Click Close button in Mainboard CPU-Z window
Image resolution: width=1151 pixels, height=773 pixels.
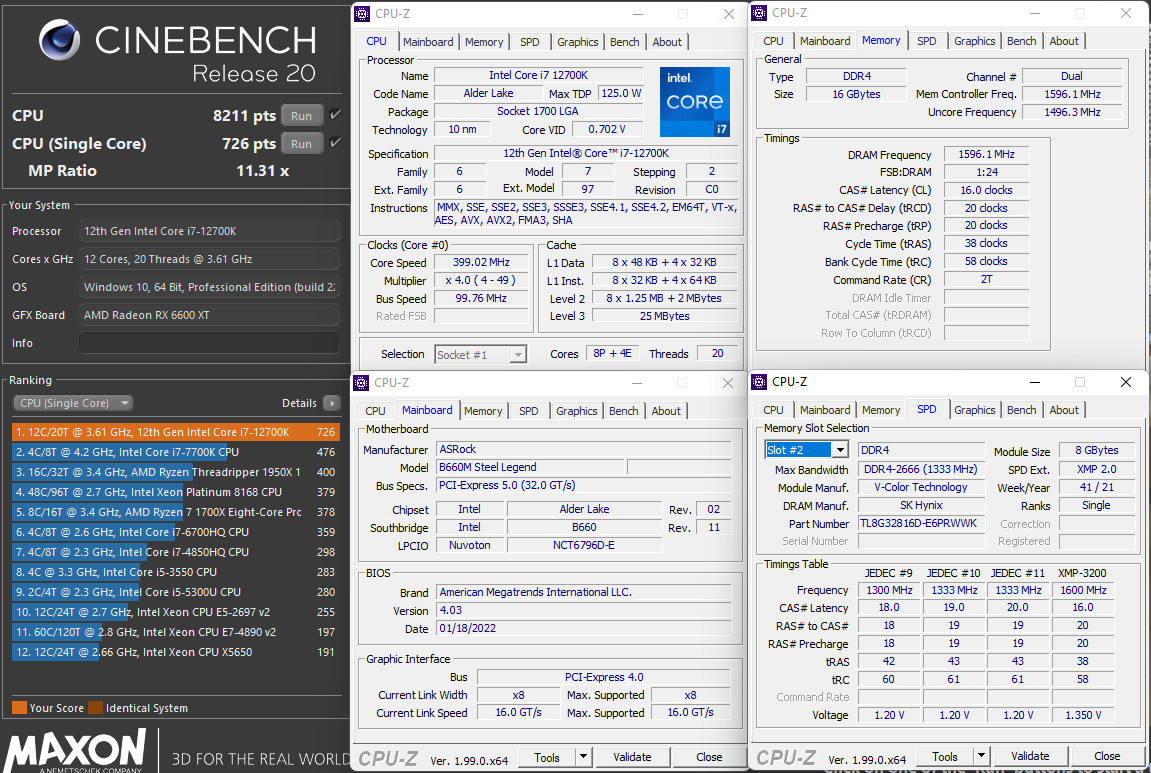coord(709,757)
